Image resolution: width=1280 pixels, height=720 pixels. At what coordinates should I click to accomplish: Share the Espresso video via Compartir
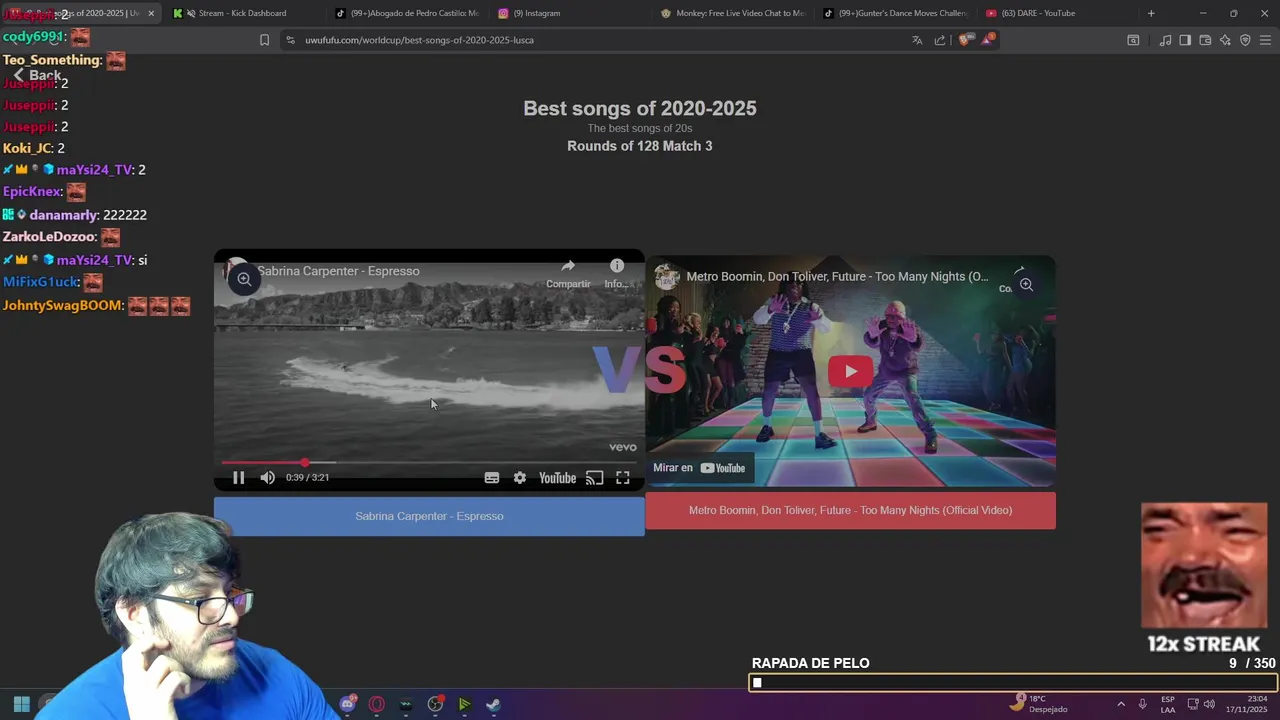click(568, 273)
